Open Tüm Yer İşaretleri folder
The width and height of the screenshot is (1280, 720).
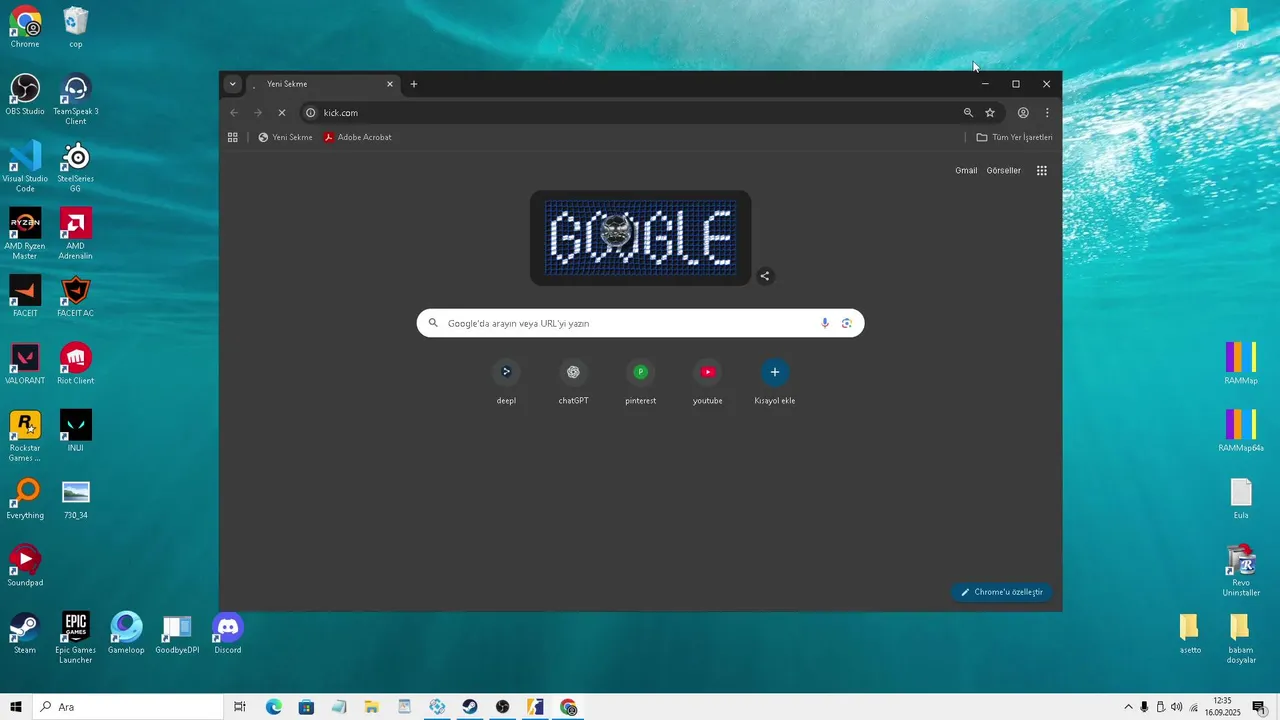pyautogui.click(x=1014, y=137)
